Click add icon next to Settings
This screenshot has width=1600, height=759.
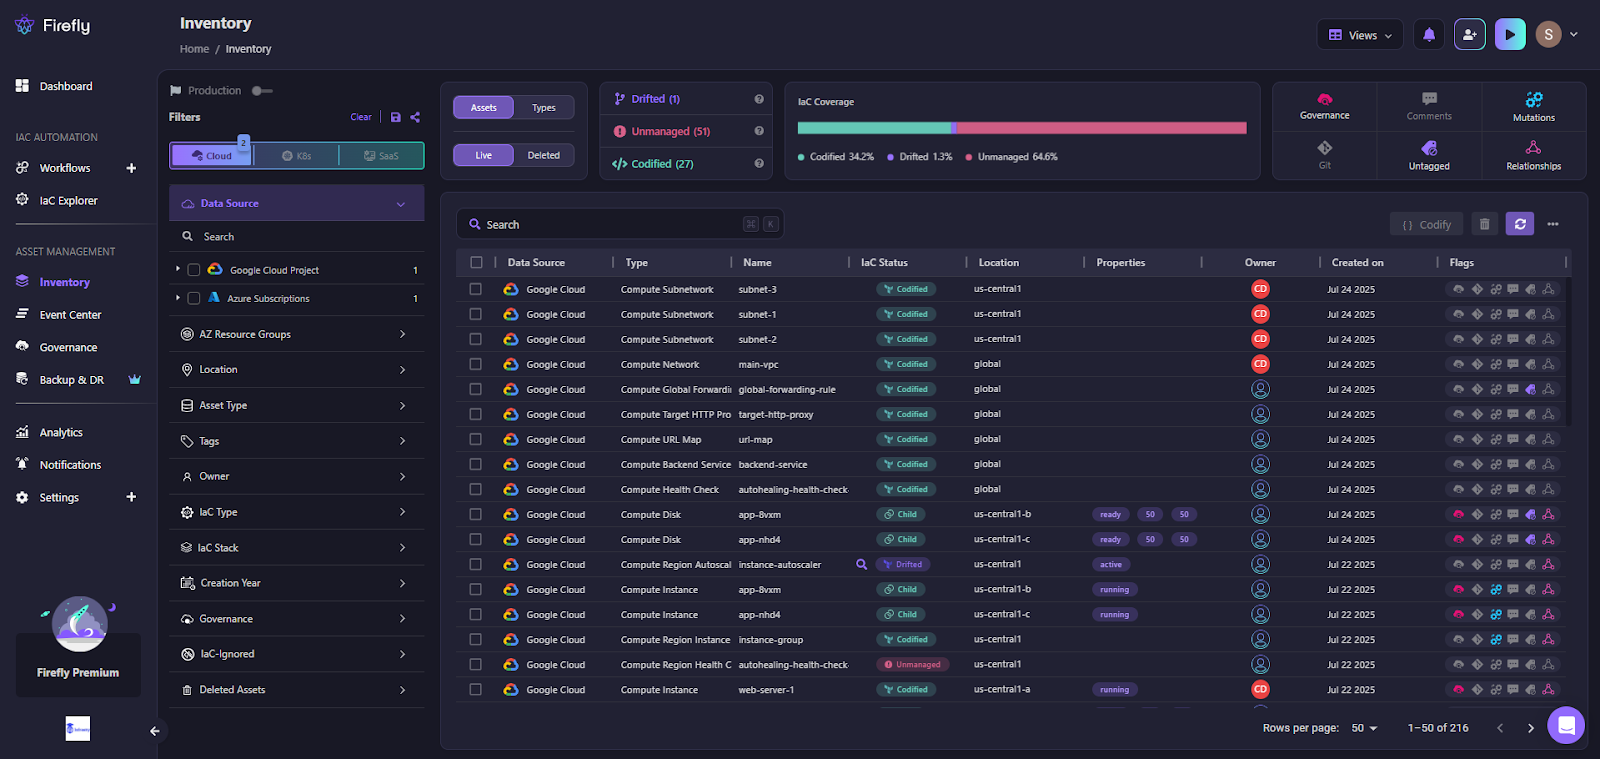pos(131,497)
